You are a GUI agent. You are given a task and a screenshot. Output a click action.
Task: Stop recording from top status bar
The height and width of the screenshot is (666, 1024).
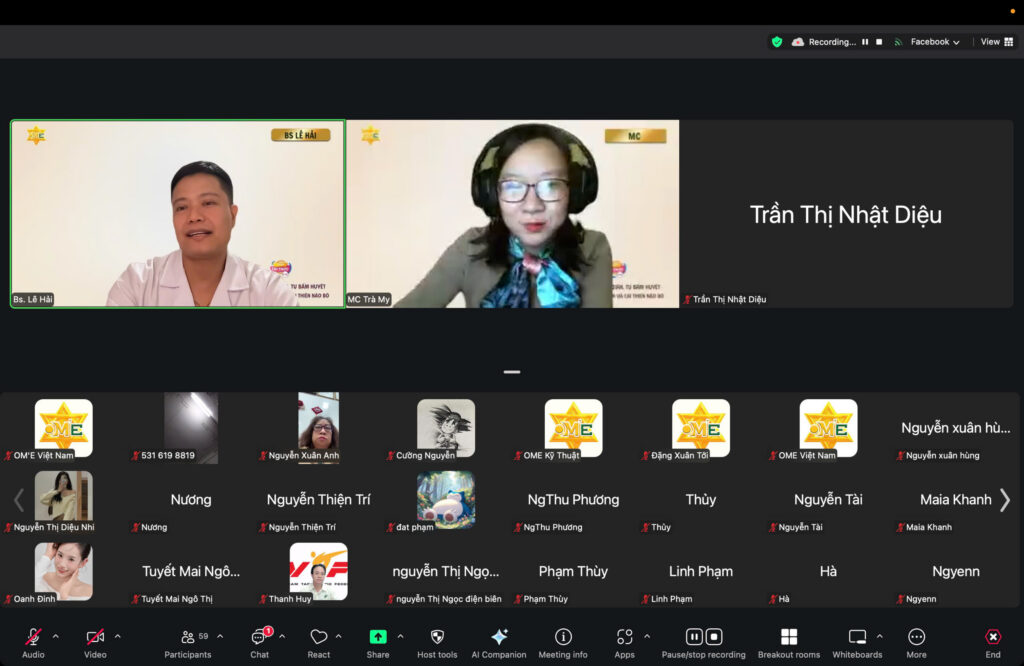(879, 42)
